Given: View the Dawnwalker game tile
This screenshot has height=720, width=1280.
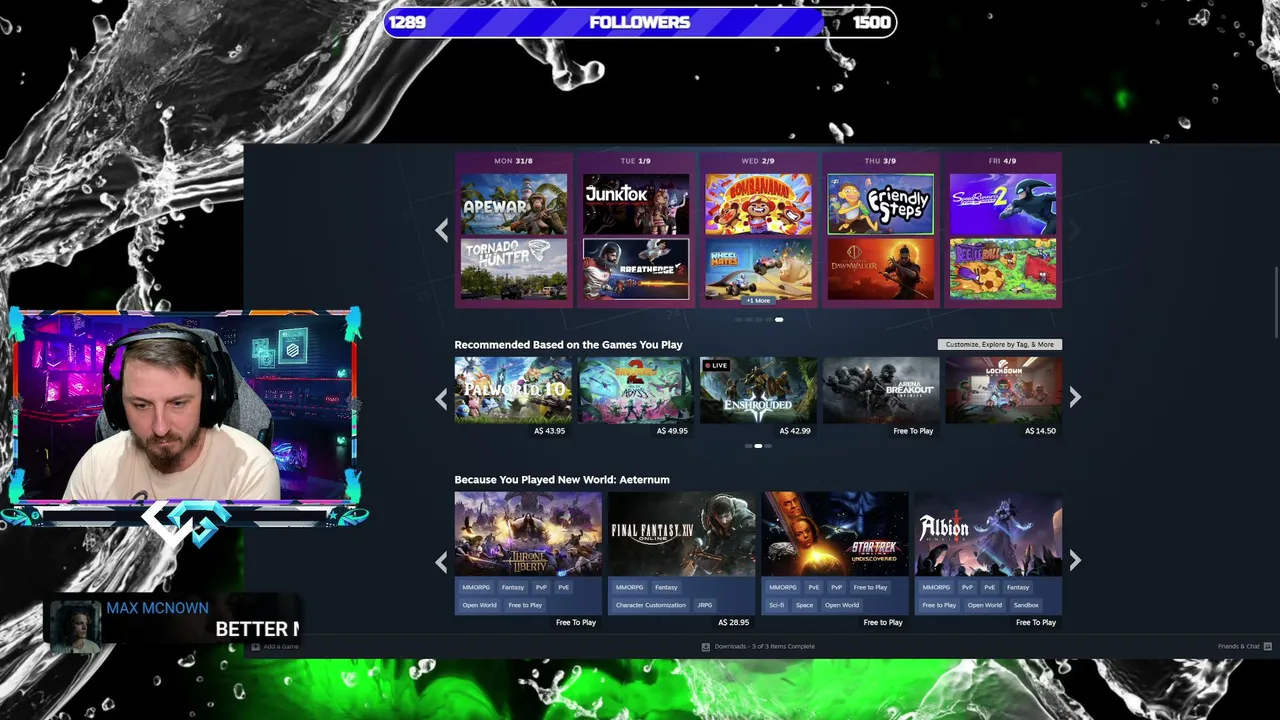Looking at the screenshot, I should pyautogui.click(x=880, y=269).
